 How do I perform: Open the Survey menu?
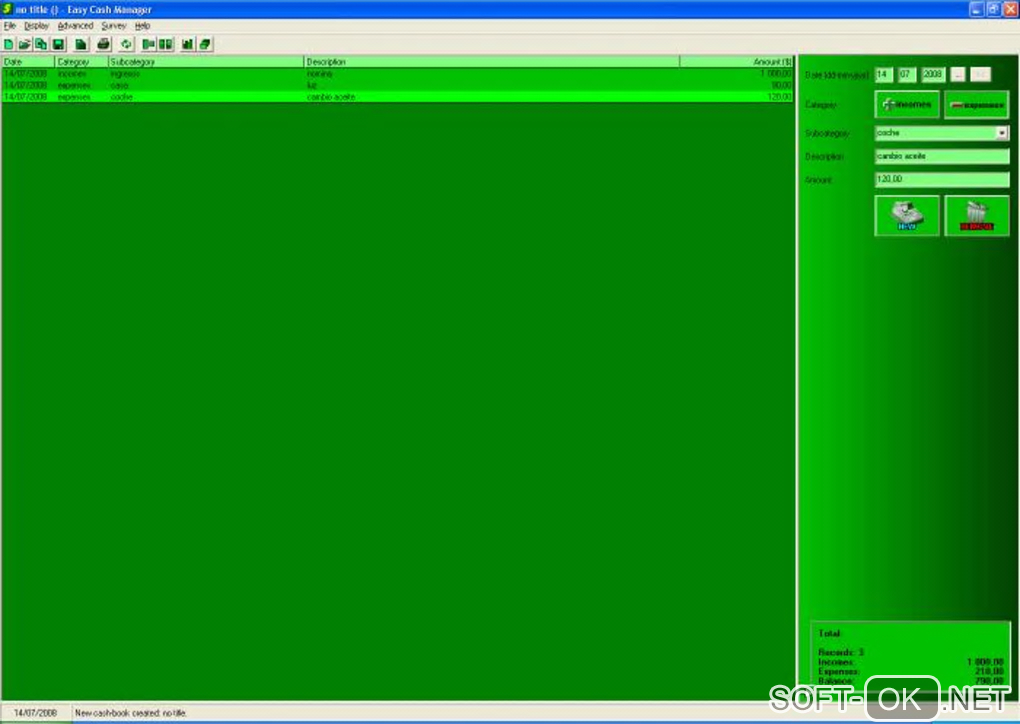(x=114, y=25)
